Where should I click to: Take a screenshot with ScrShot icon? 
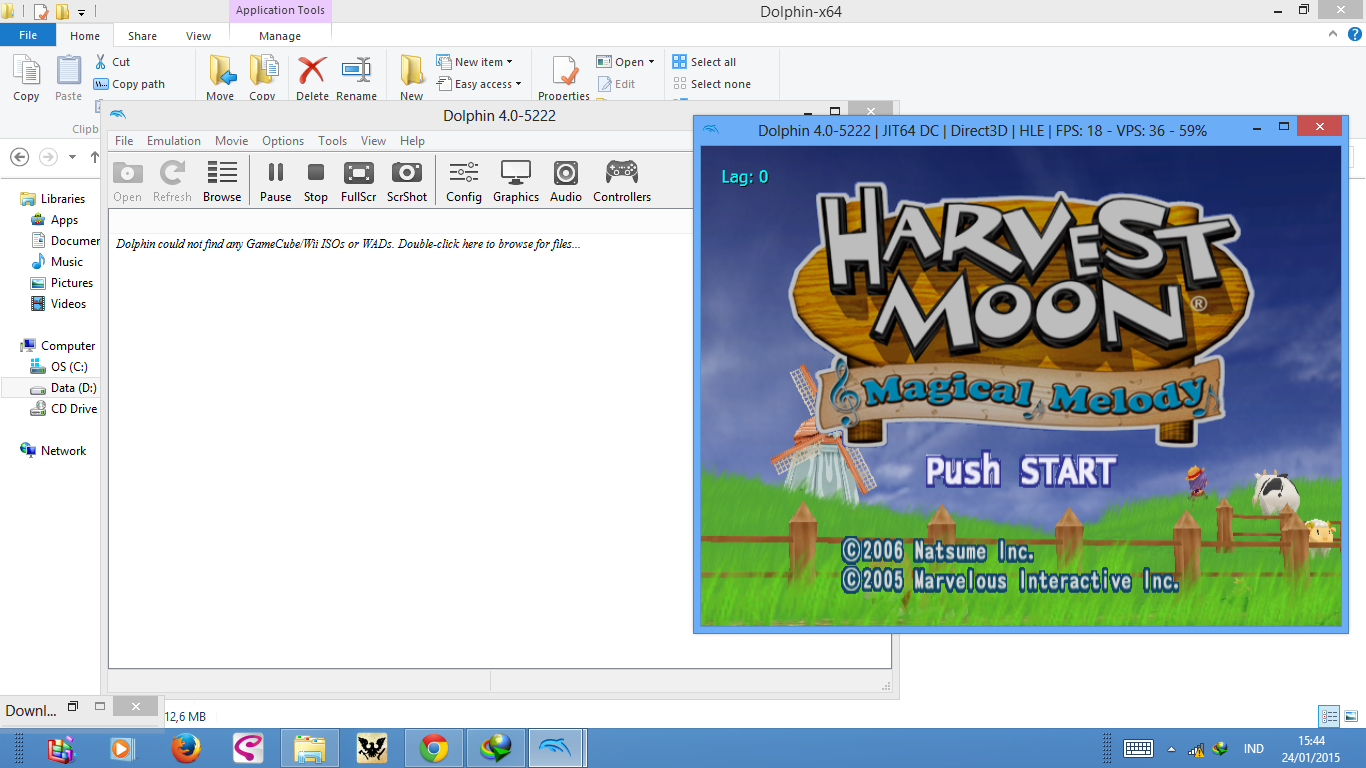(407, 181)
